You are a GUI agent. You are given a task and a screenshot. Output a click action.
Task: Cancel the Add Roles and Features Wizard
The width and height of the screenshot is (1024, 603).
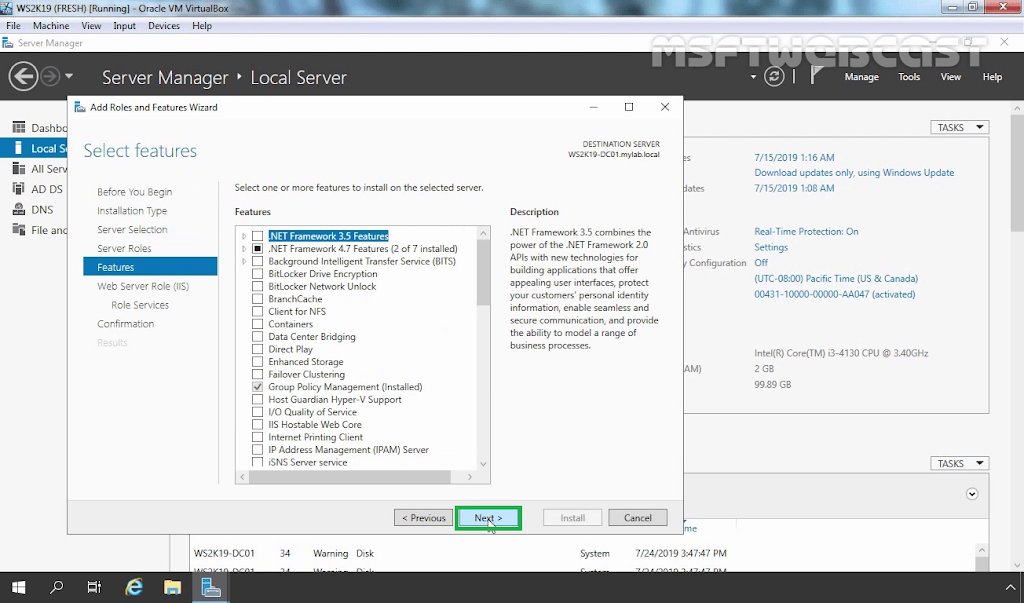click(x=637, y=518)
